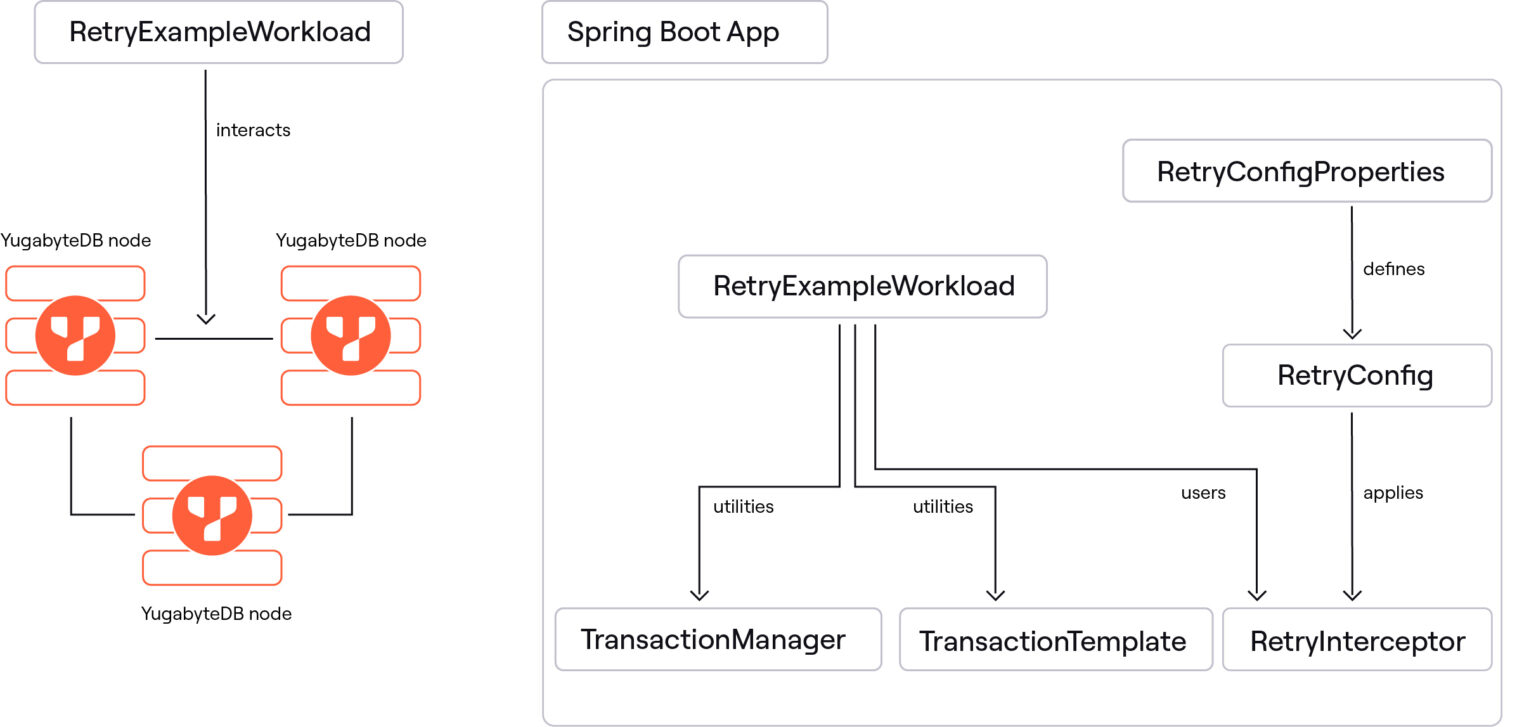Select the TransactionTemplate component box
This screenshot has height=727, width=1536.
pyautogui.click(x=1055, y=639)
